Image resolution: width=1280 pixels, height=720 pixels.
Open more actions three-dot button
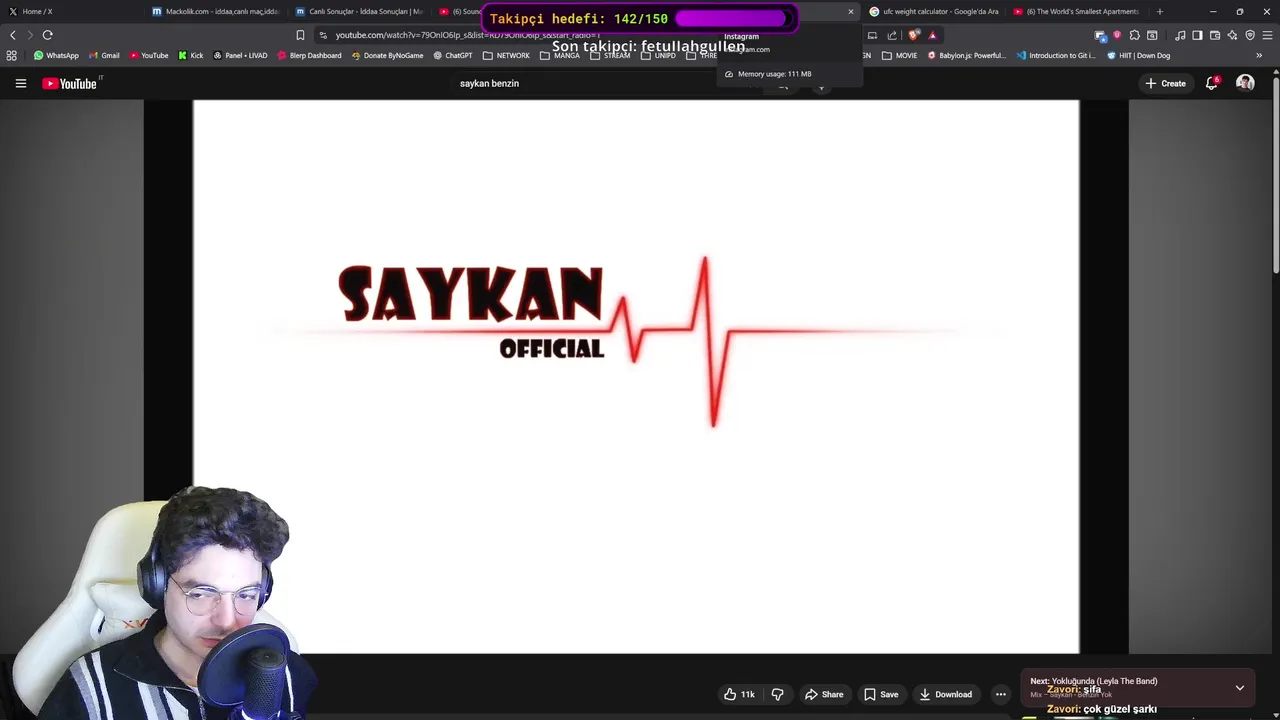coord(1000,694)
